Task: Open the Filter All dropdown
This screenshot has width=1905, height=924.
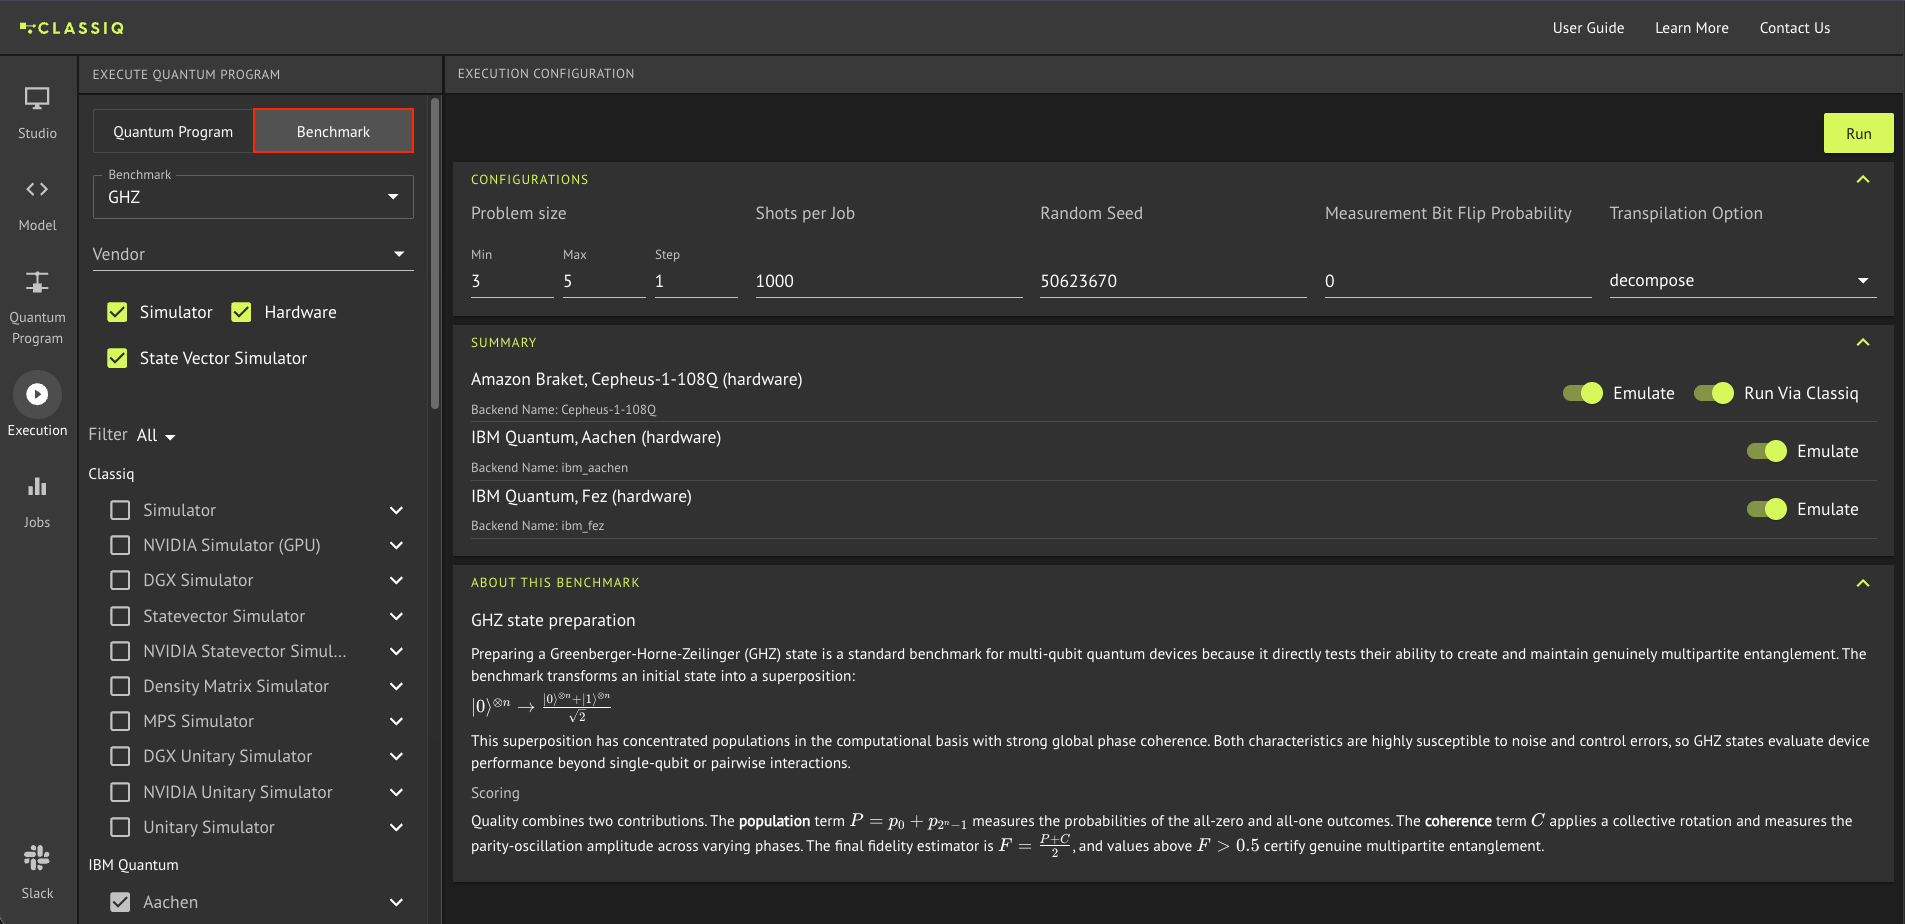Action: click(x=156, y=435)
